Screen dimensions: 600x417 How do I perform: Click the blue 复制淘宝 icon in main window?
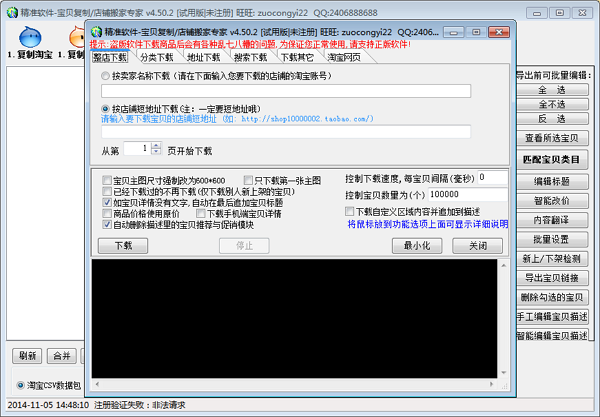click(x=30, y=37)
